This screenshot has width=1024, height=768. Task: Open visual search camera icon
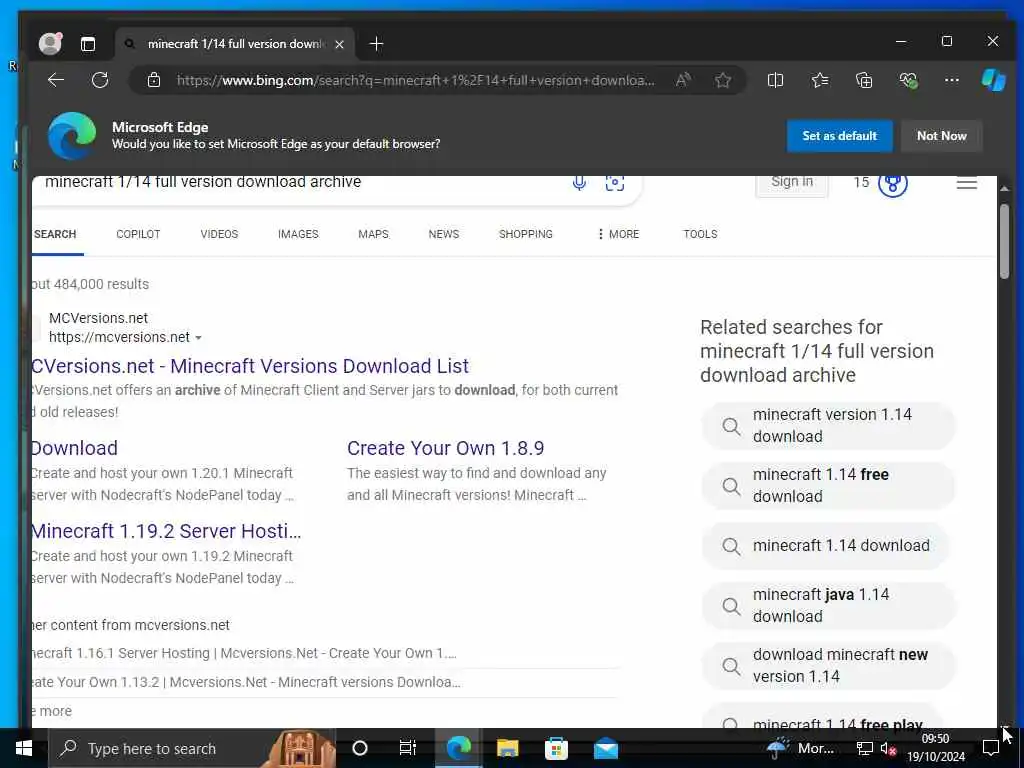pos(615,184)
